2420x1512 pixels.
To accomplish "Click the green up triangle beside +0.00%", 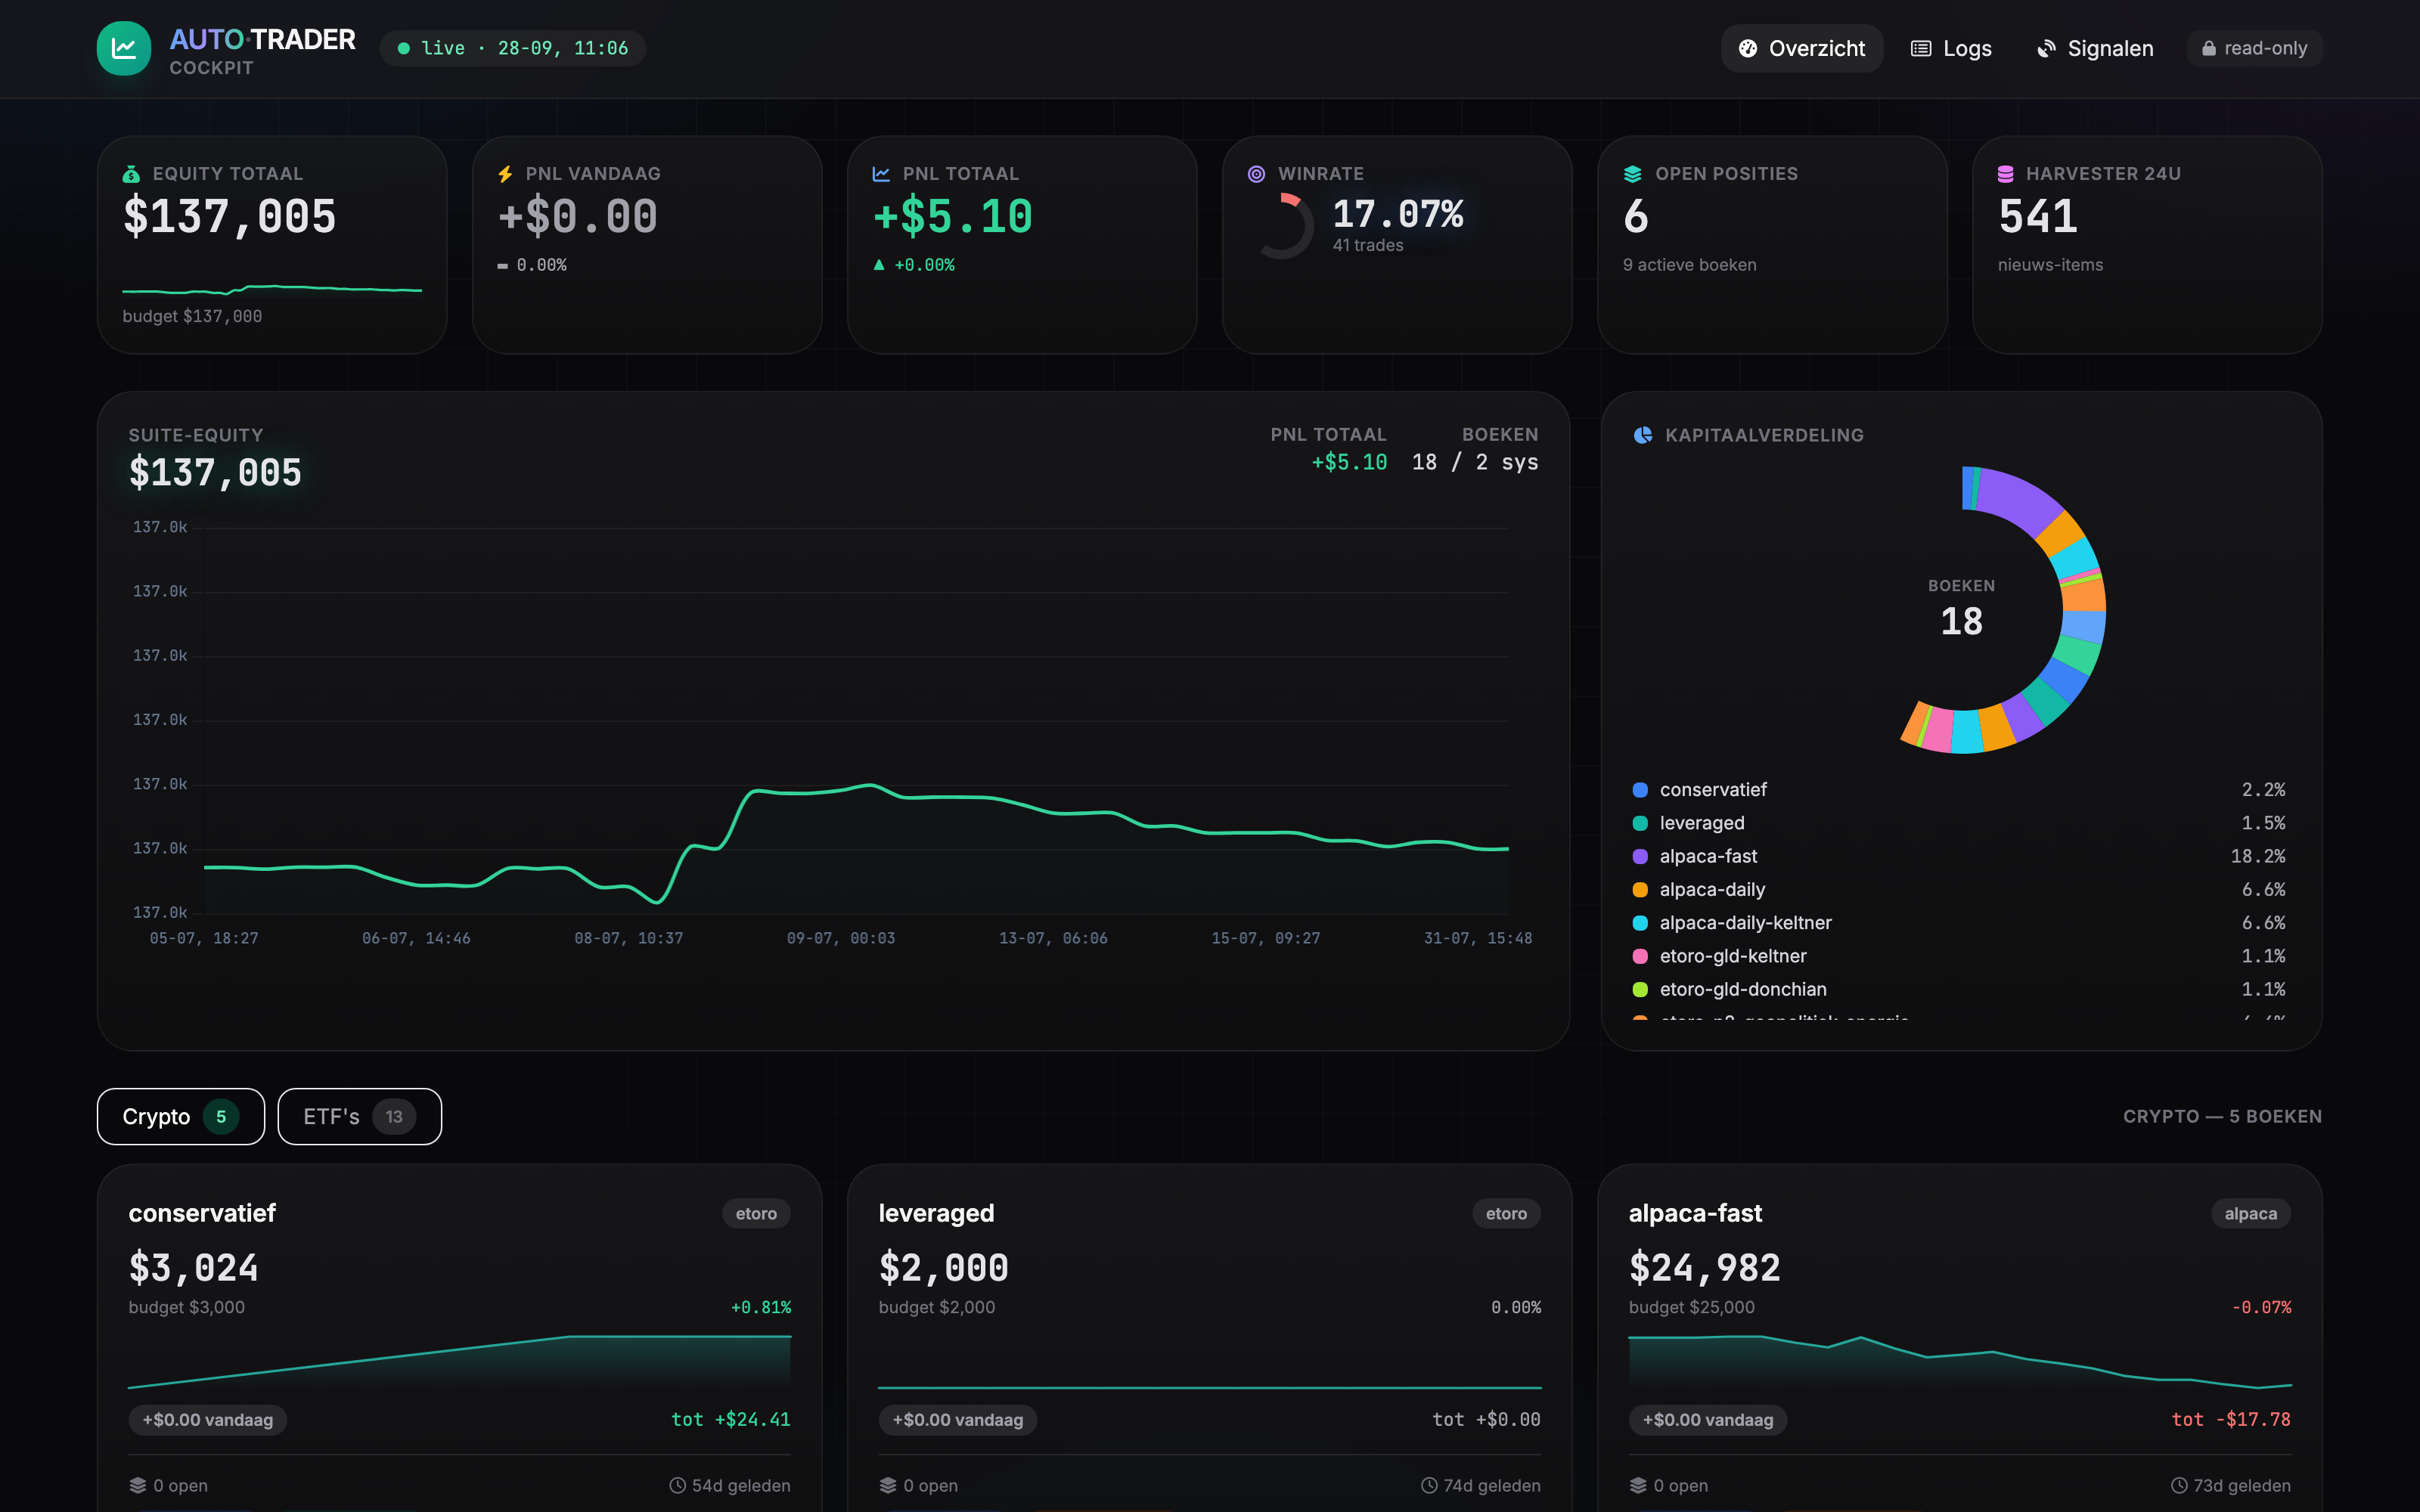I will (879, 265).
